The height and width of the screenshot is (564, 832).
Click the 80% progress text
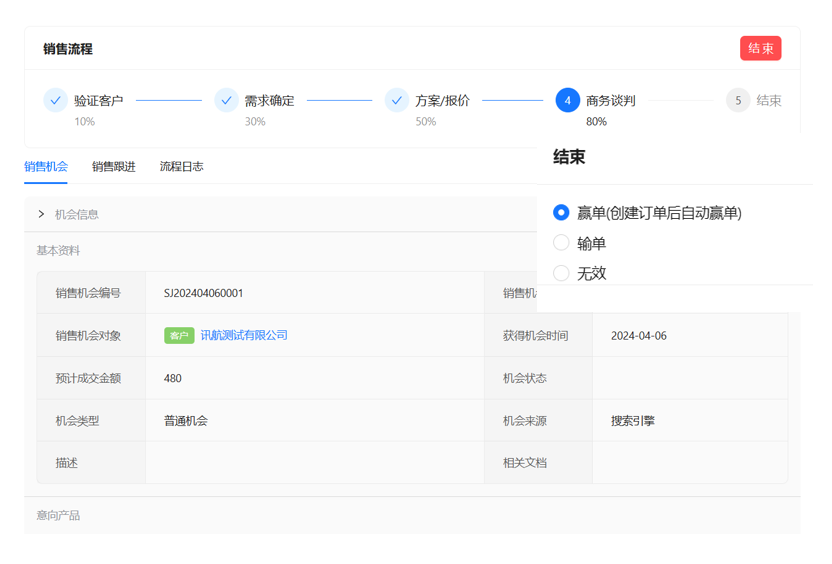pyautogui.click(x=596, y=122)
